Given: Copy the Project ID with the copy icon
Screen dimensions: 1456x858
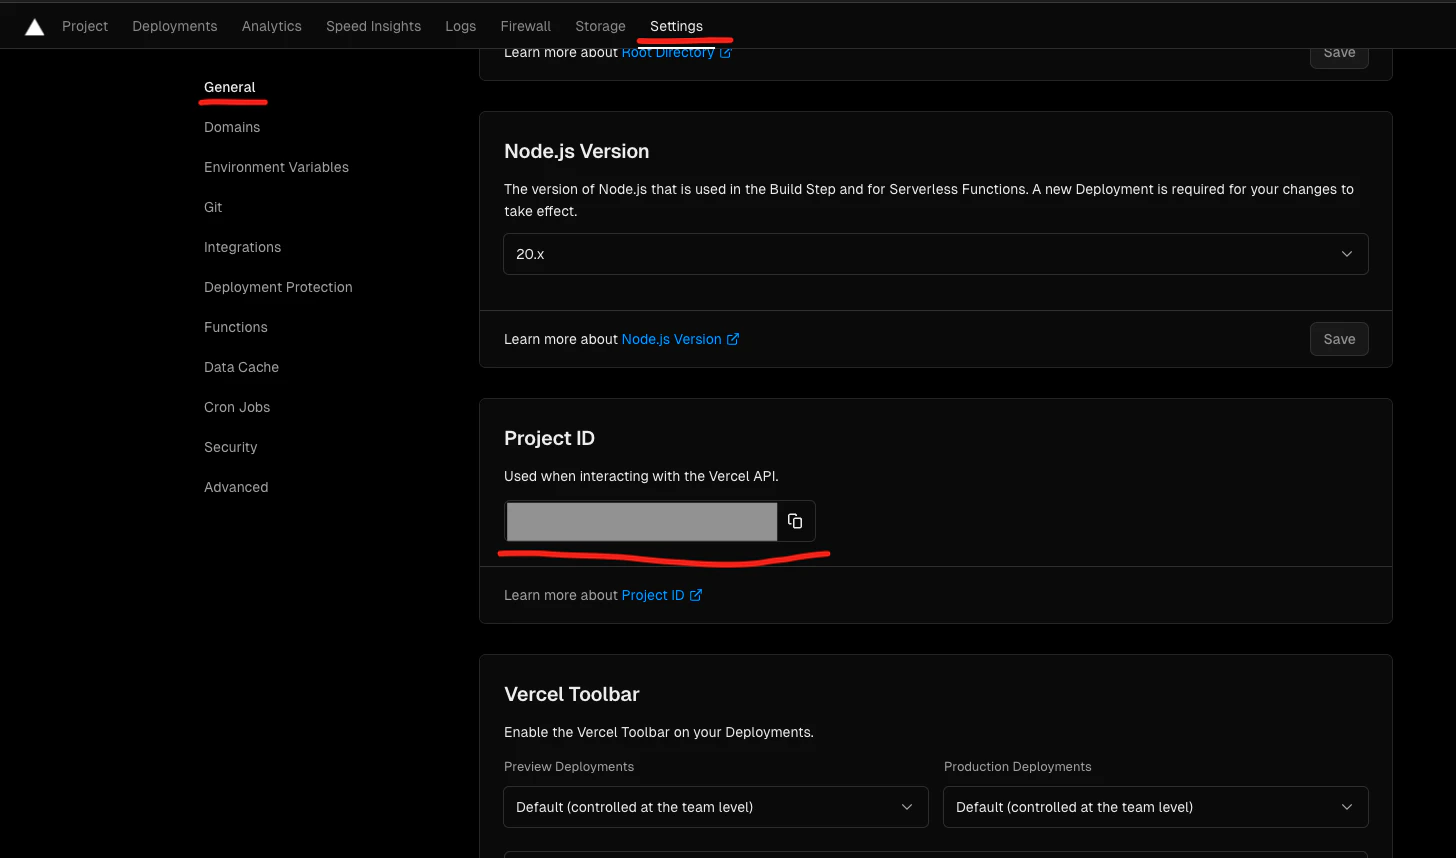Looking at the screenshot, I should click(795, 521).
